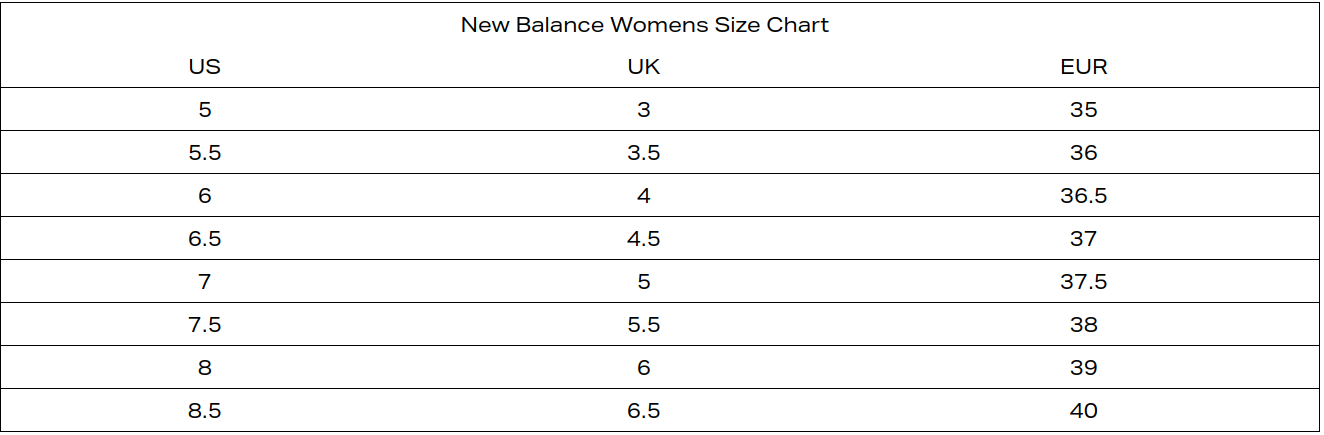Image resolution: width=1324 pixels, height=435 pixels.
Task: Click US size 7.5 cell
Action: click(x=204, y=325)
